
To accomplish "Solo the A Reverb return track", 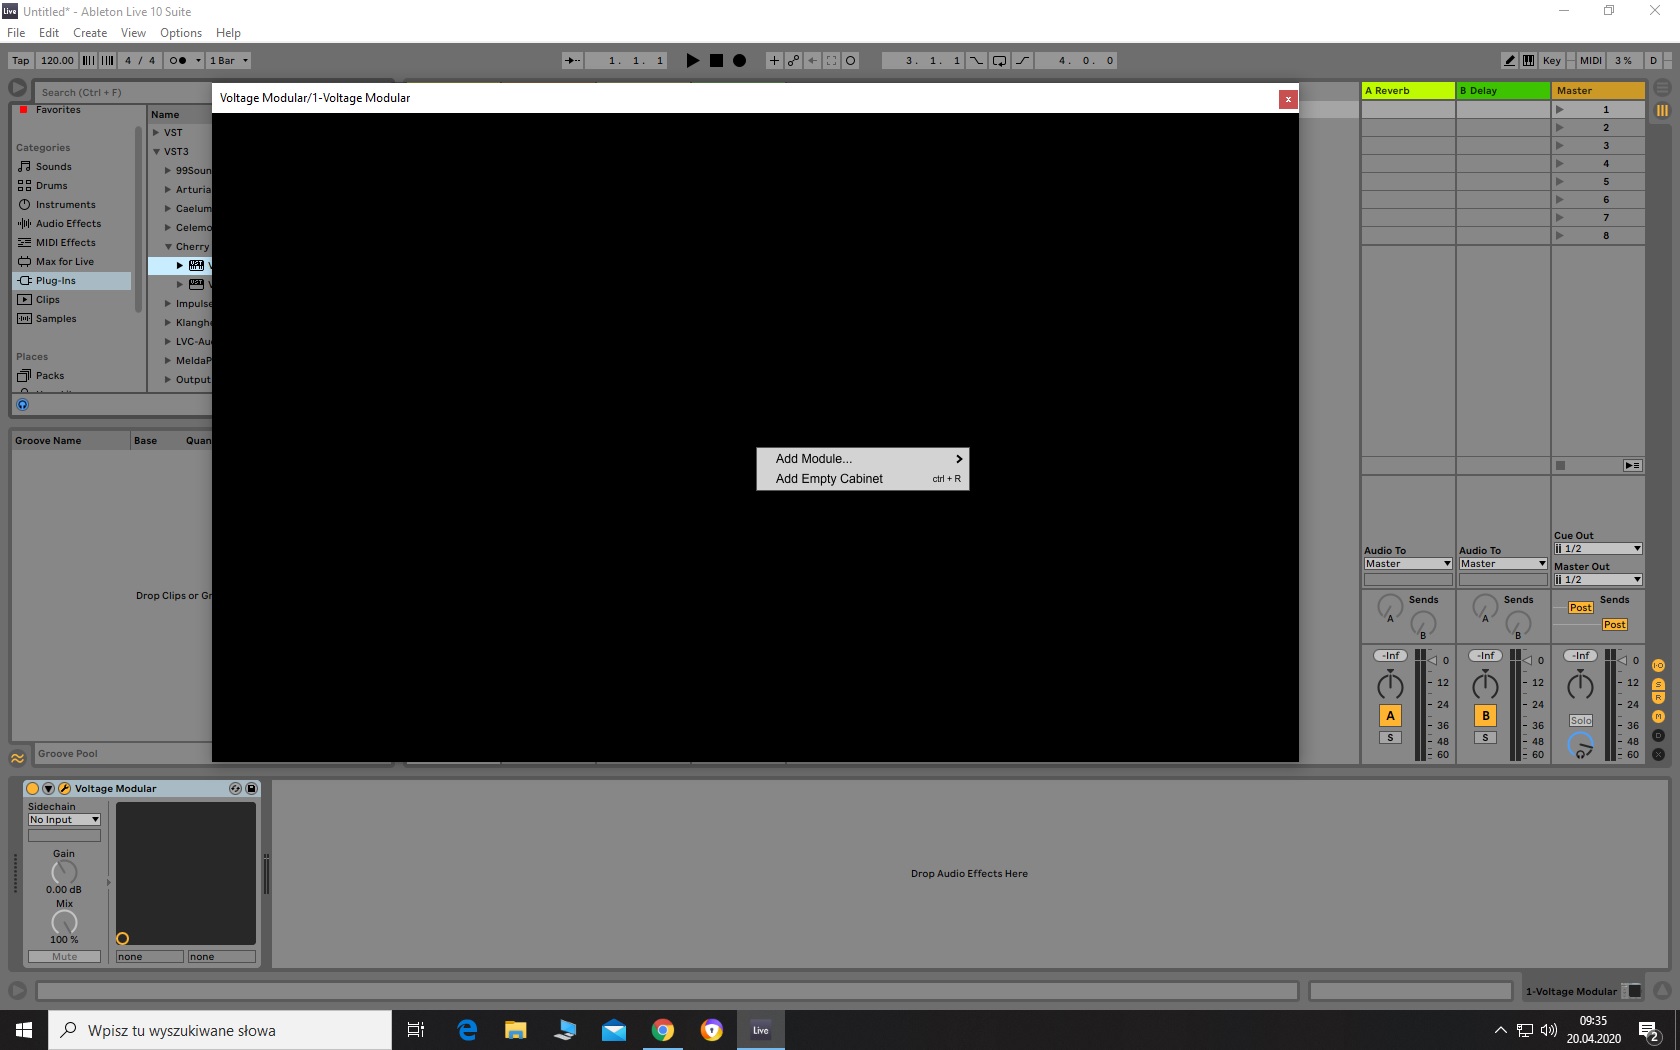I will coord(1390,737).
